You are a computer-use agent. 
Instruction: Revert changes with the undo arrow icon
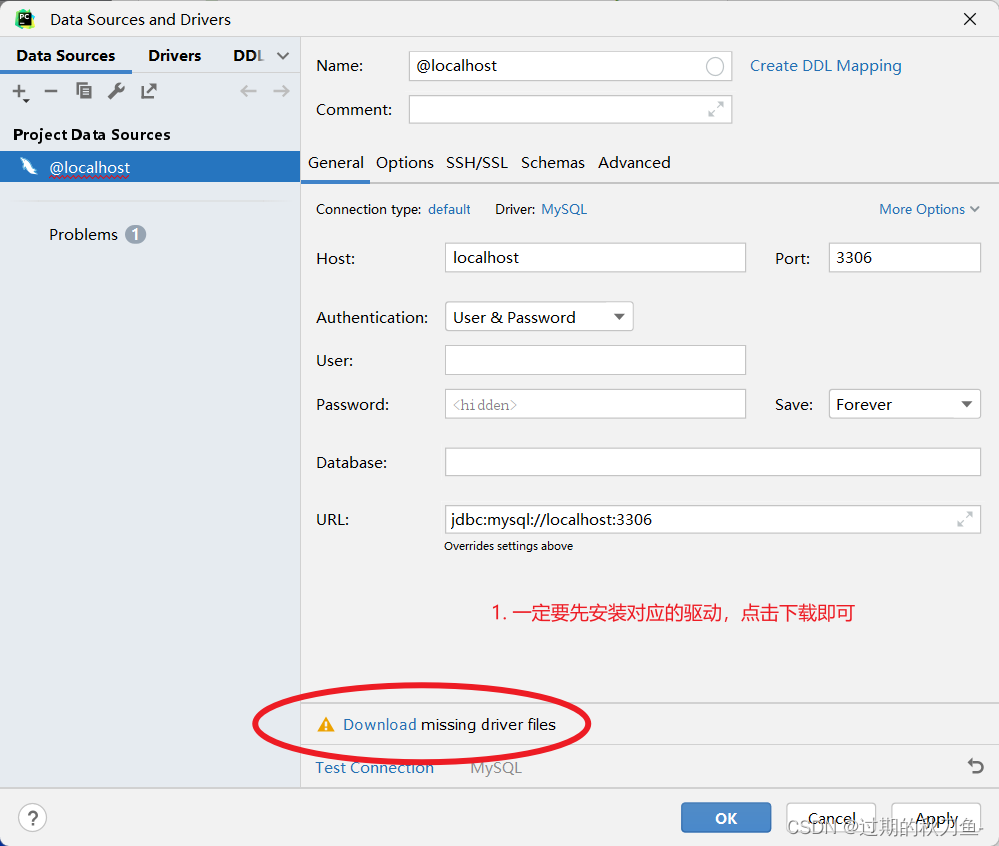pyautogui.click(x=975, y=766)
